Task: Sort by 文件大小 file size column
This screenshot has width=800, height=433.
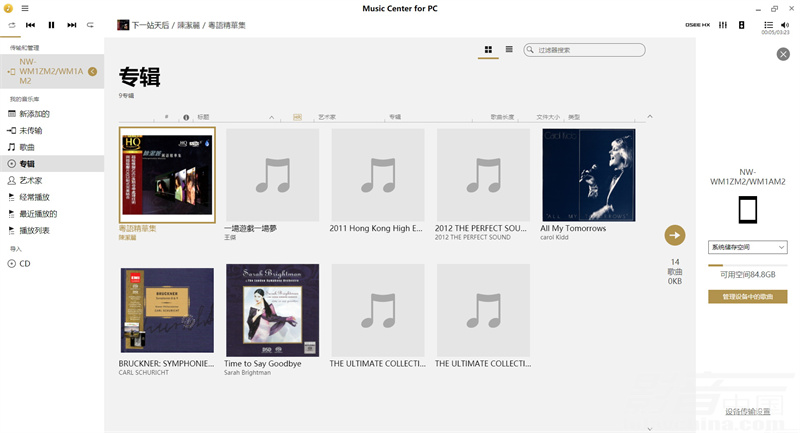Action: tap(548, 117)
